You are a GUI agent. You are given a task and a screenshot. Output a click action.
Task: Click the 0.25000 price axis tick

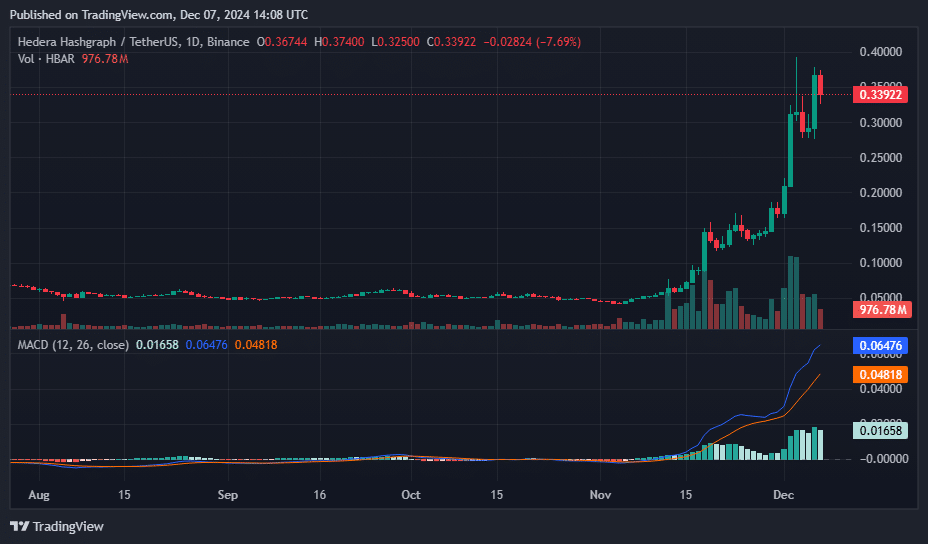(x=881, y=157)
